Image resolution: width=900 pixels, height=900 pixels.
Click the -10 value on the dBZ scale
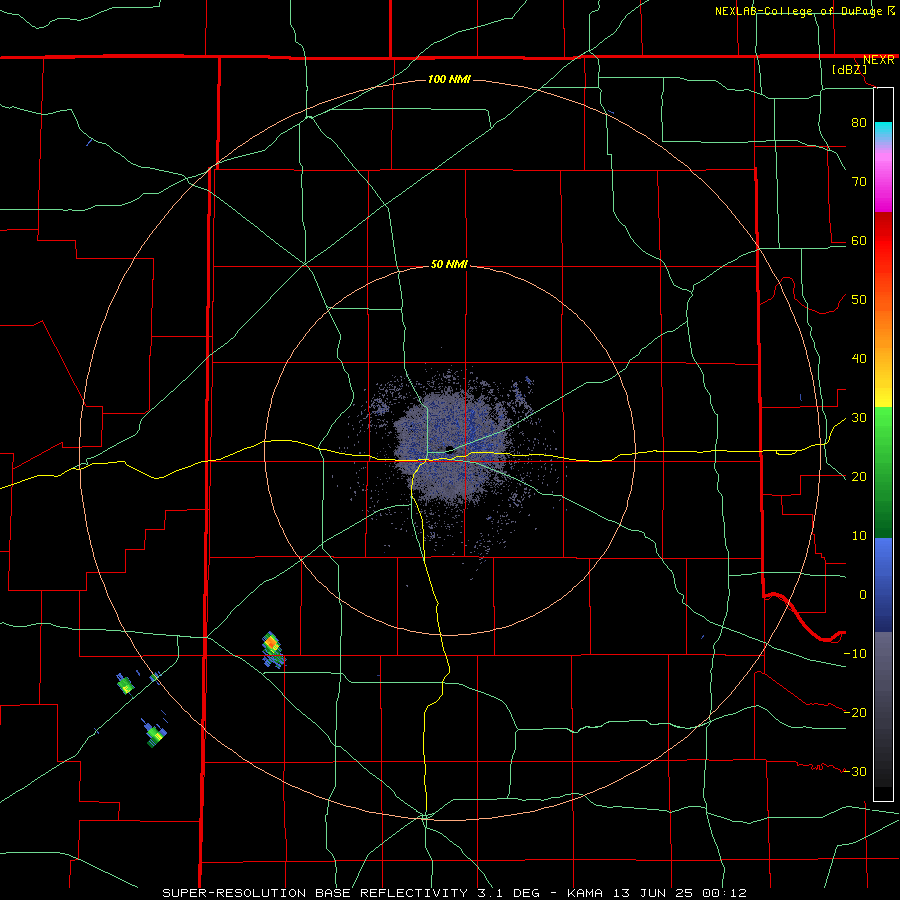[855, 653]
